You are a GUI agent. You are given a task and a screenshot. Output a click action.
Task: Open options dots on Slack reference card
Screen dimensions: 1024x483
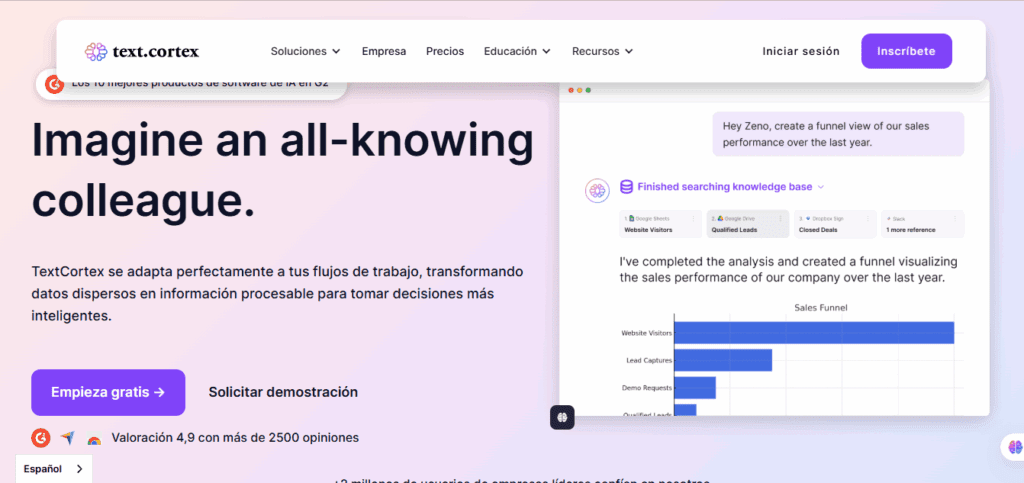[955, 219]
